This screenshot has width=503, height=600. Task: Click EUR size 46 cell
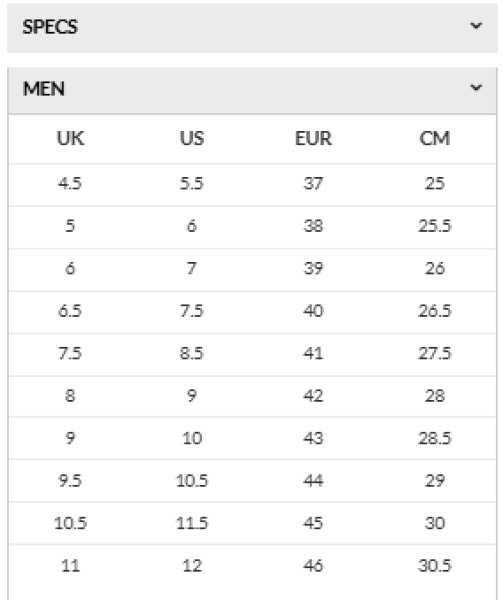point(313,566)
